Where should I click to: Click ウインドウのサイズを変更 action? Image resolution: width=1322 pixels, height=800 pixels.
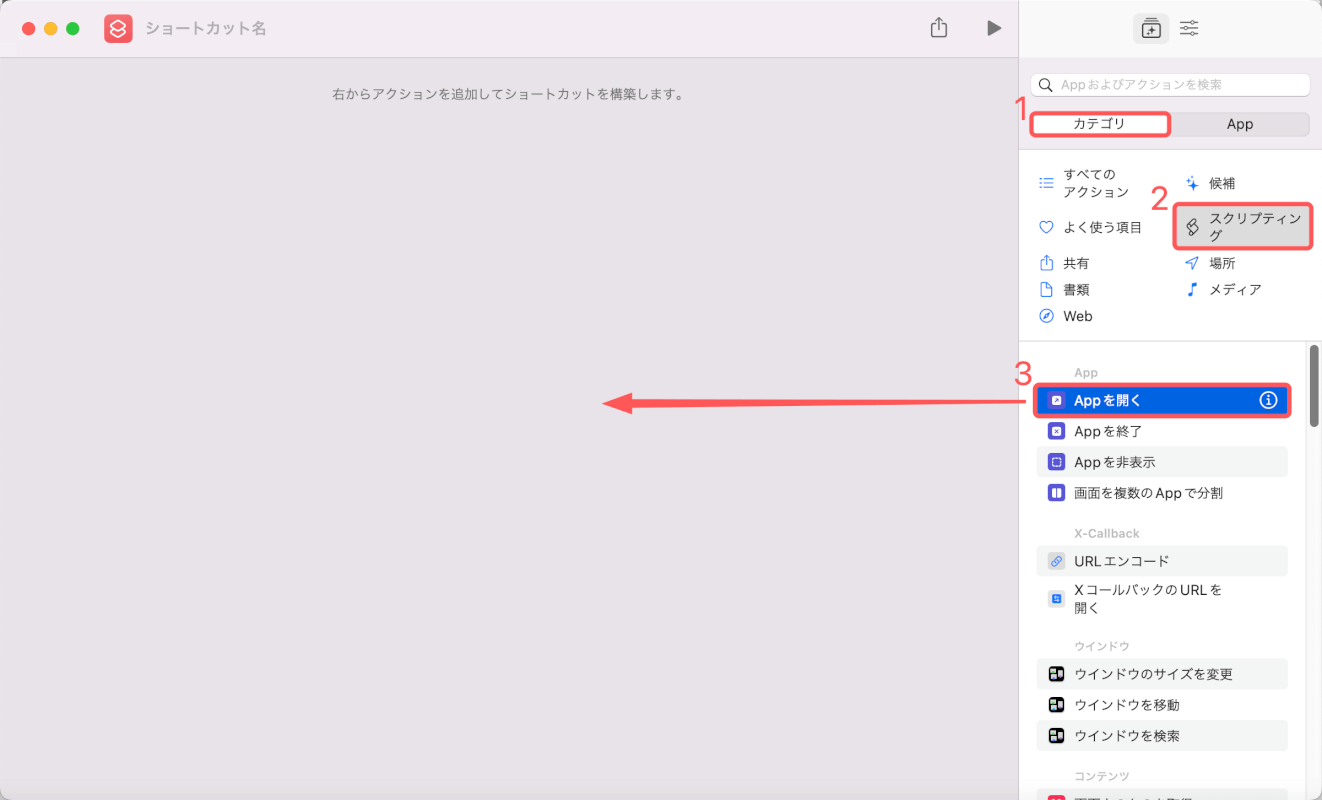[1162, 674]
